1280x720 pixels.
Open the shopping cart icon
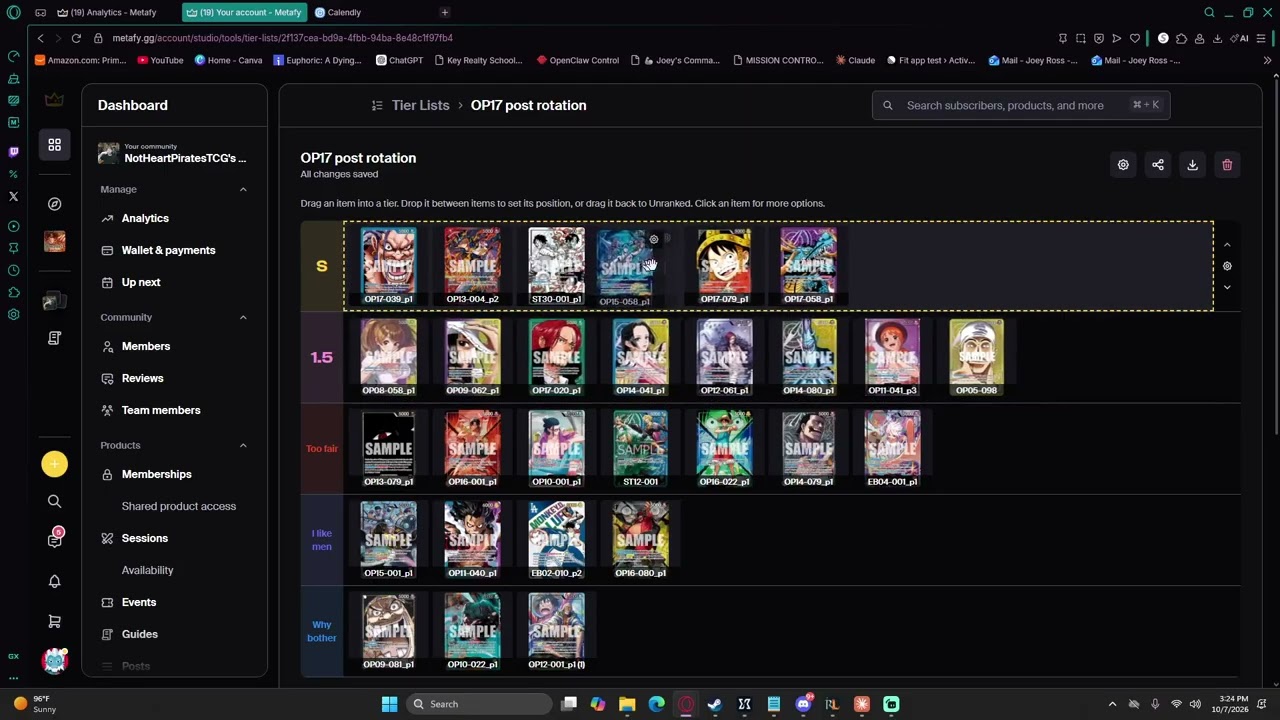pyautogui.click(x=54, y=621)
